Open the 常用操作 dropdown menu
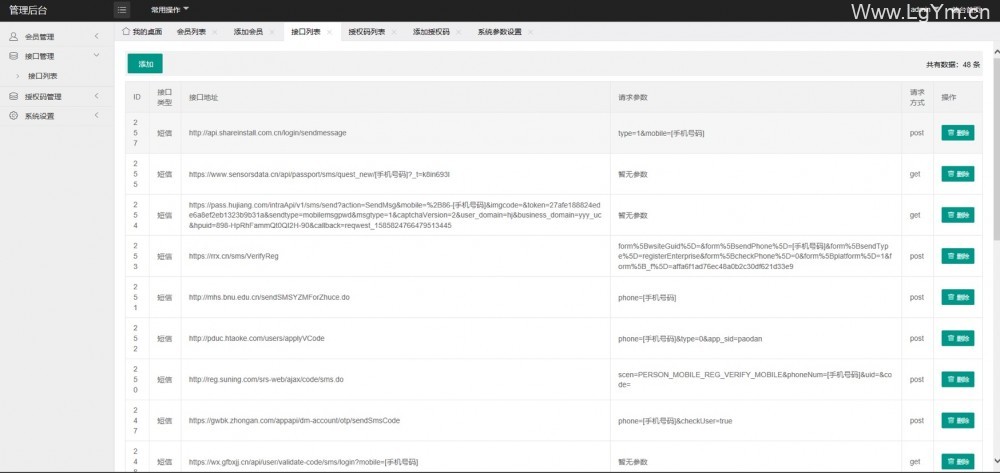The height and width of the screenshot is (473, 1000). point(170,10)
